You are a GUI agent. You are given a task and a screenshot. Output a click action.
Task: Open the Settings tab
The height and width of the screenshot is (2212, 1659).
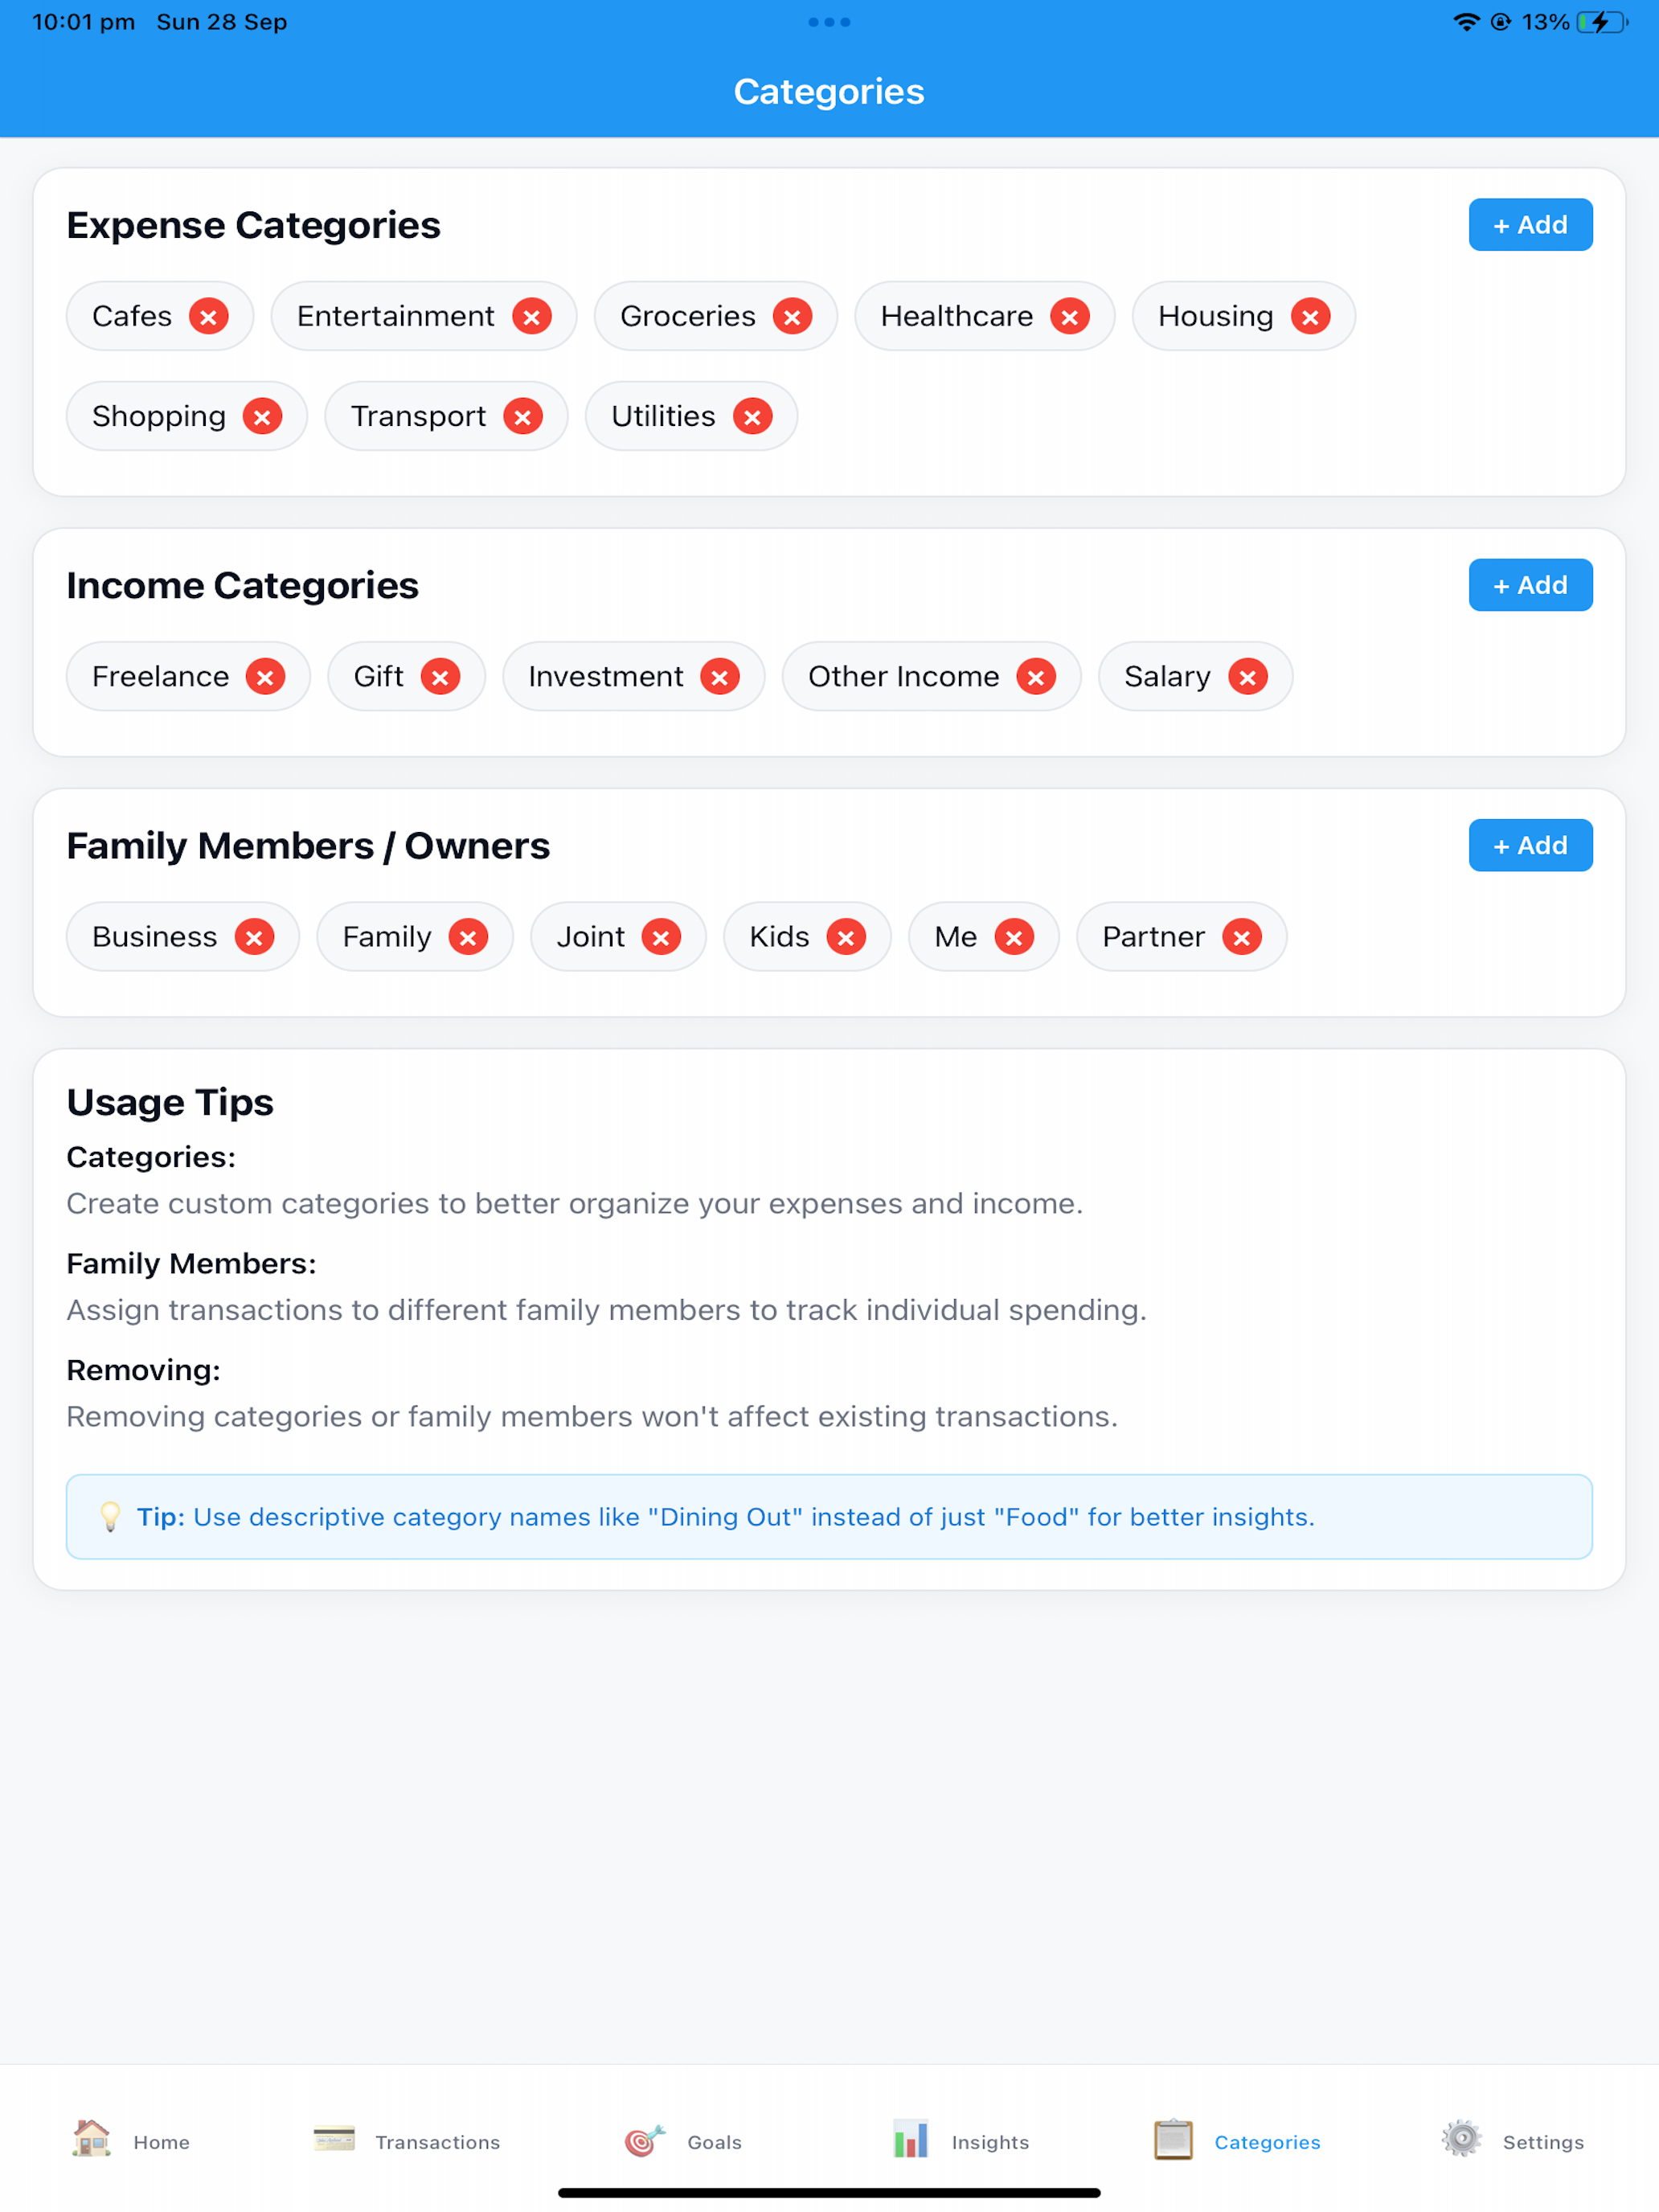(x=1513, y=2141)
